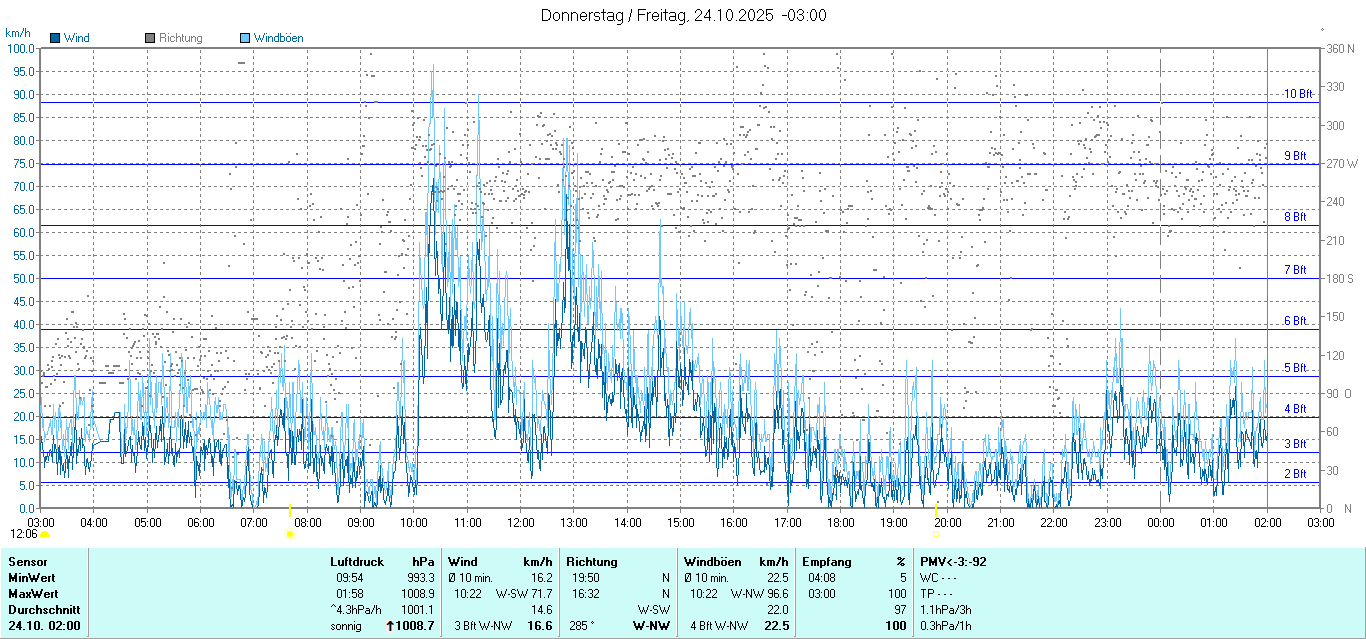Select the 8 Bft threshold label

tap(1296, 217)
